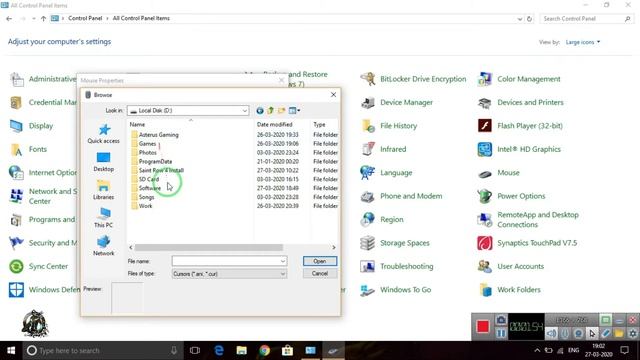This screenshot has width=640, height=360.
Task: Open the Fonts Control Panel item
Action: (28, 149)
